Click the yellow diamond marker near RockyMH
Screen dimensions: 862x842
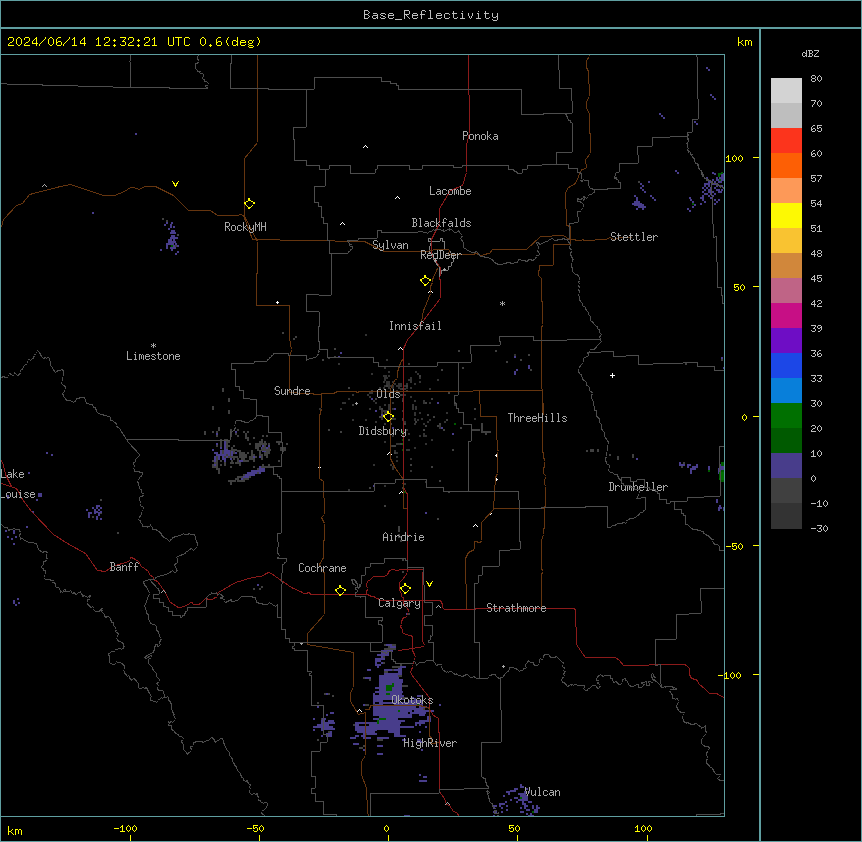coord(249,204)
